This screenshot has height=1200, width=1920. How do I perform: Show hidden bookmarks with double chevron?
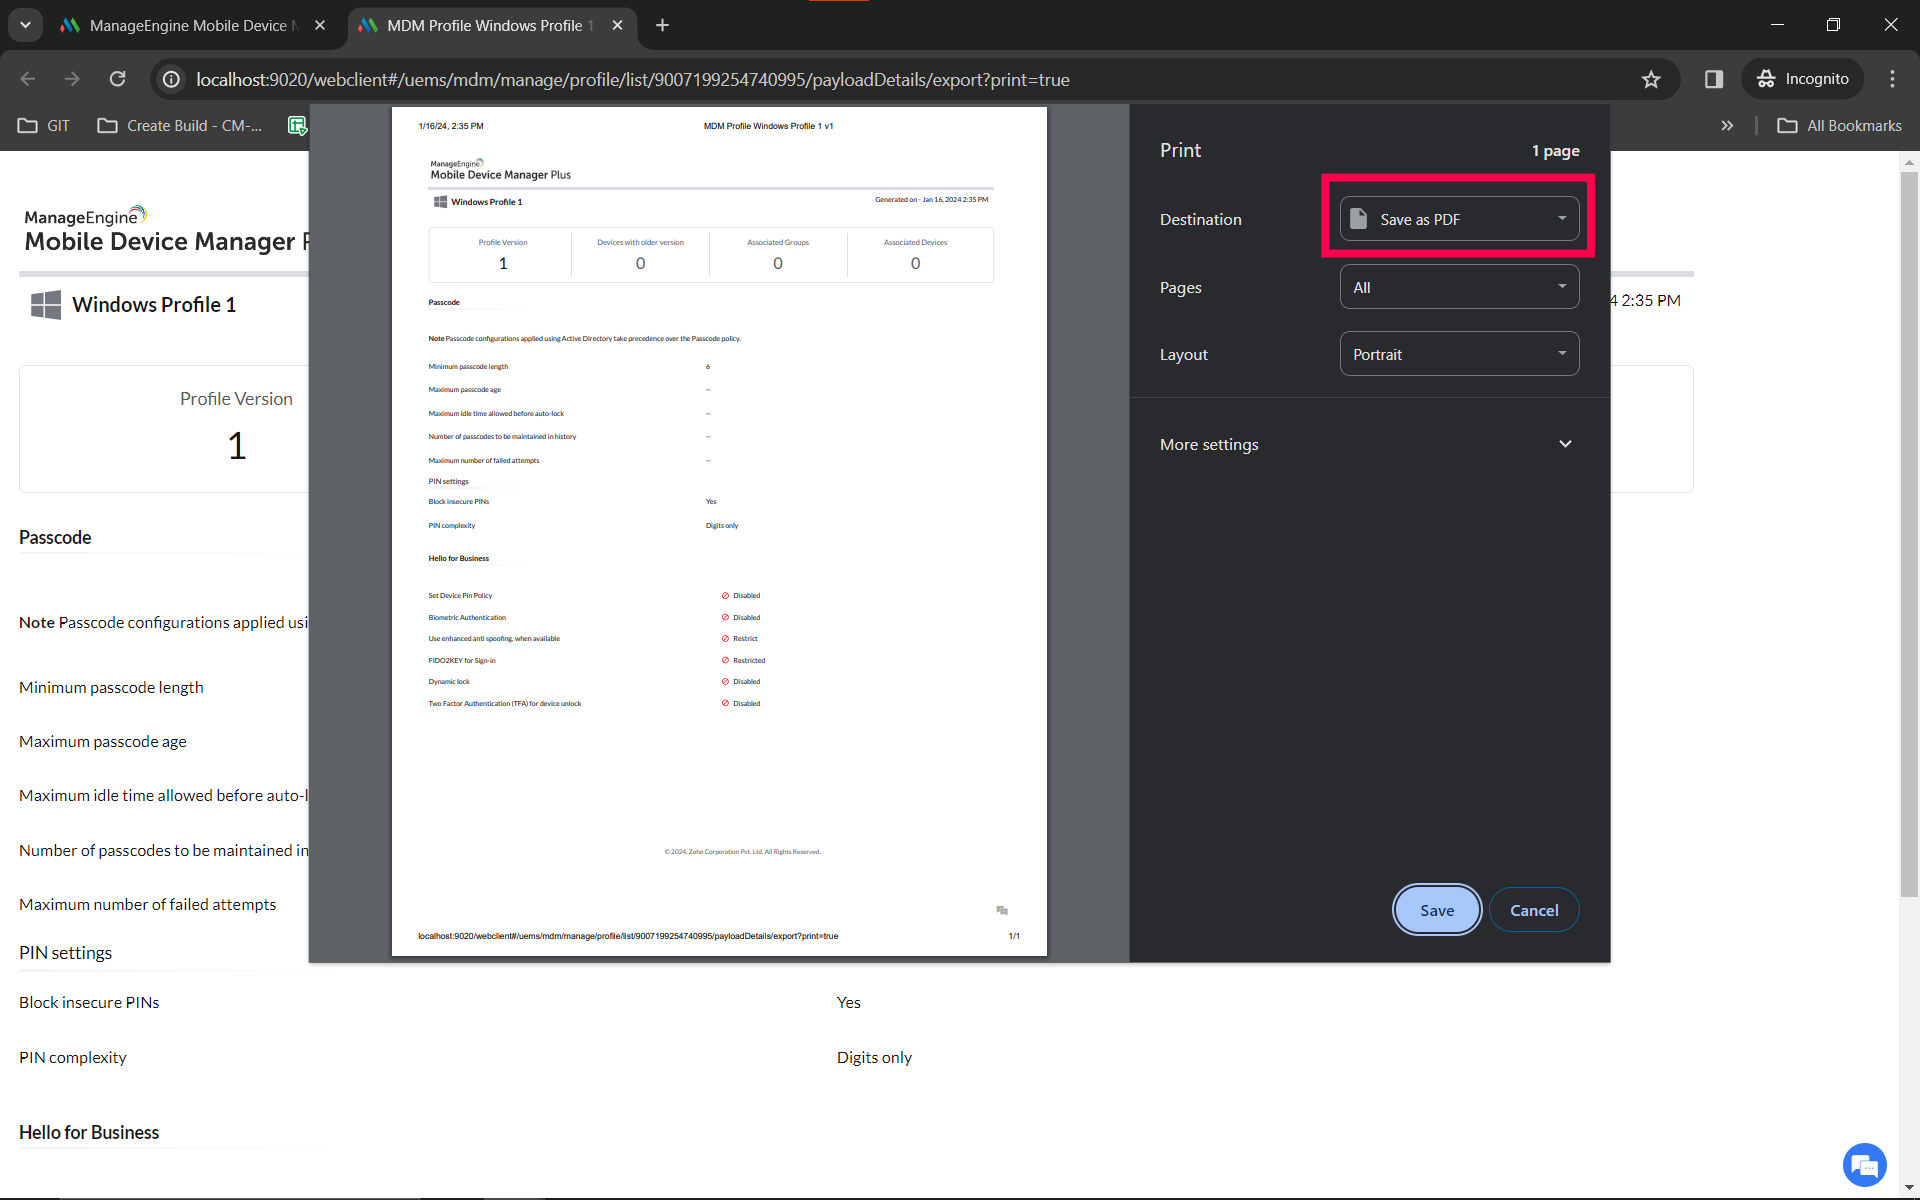pyautogui.click(x=1727, y=125)
